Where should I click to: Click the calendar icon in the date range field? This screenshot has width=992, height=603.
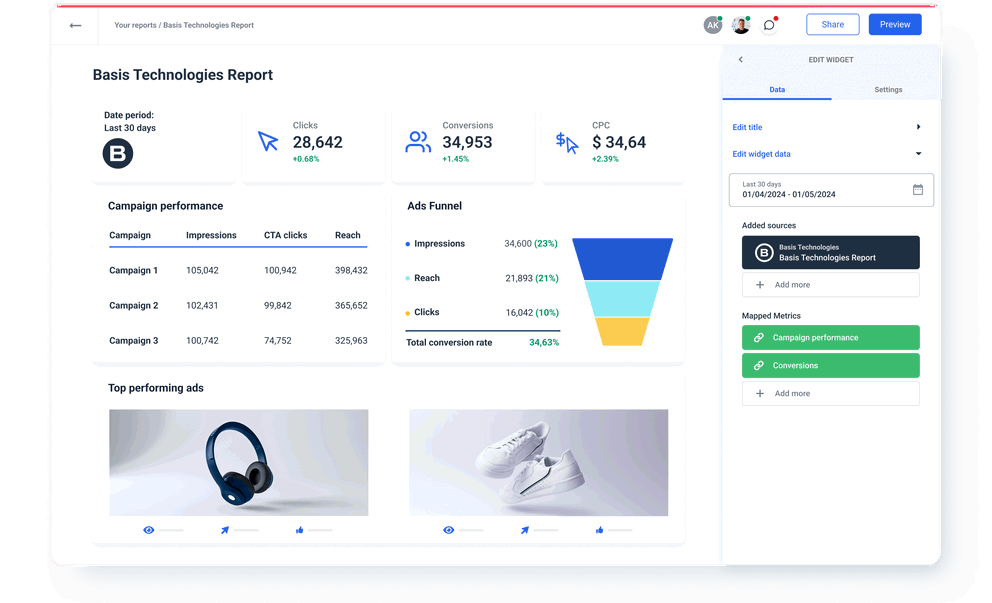918,189
